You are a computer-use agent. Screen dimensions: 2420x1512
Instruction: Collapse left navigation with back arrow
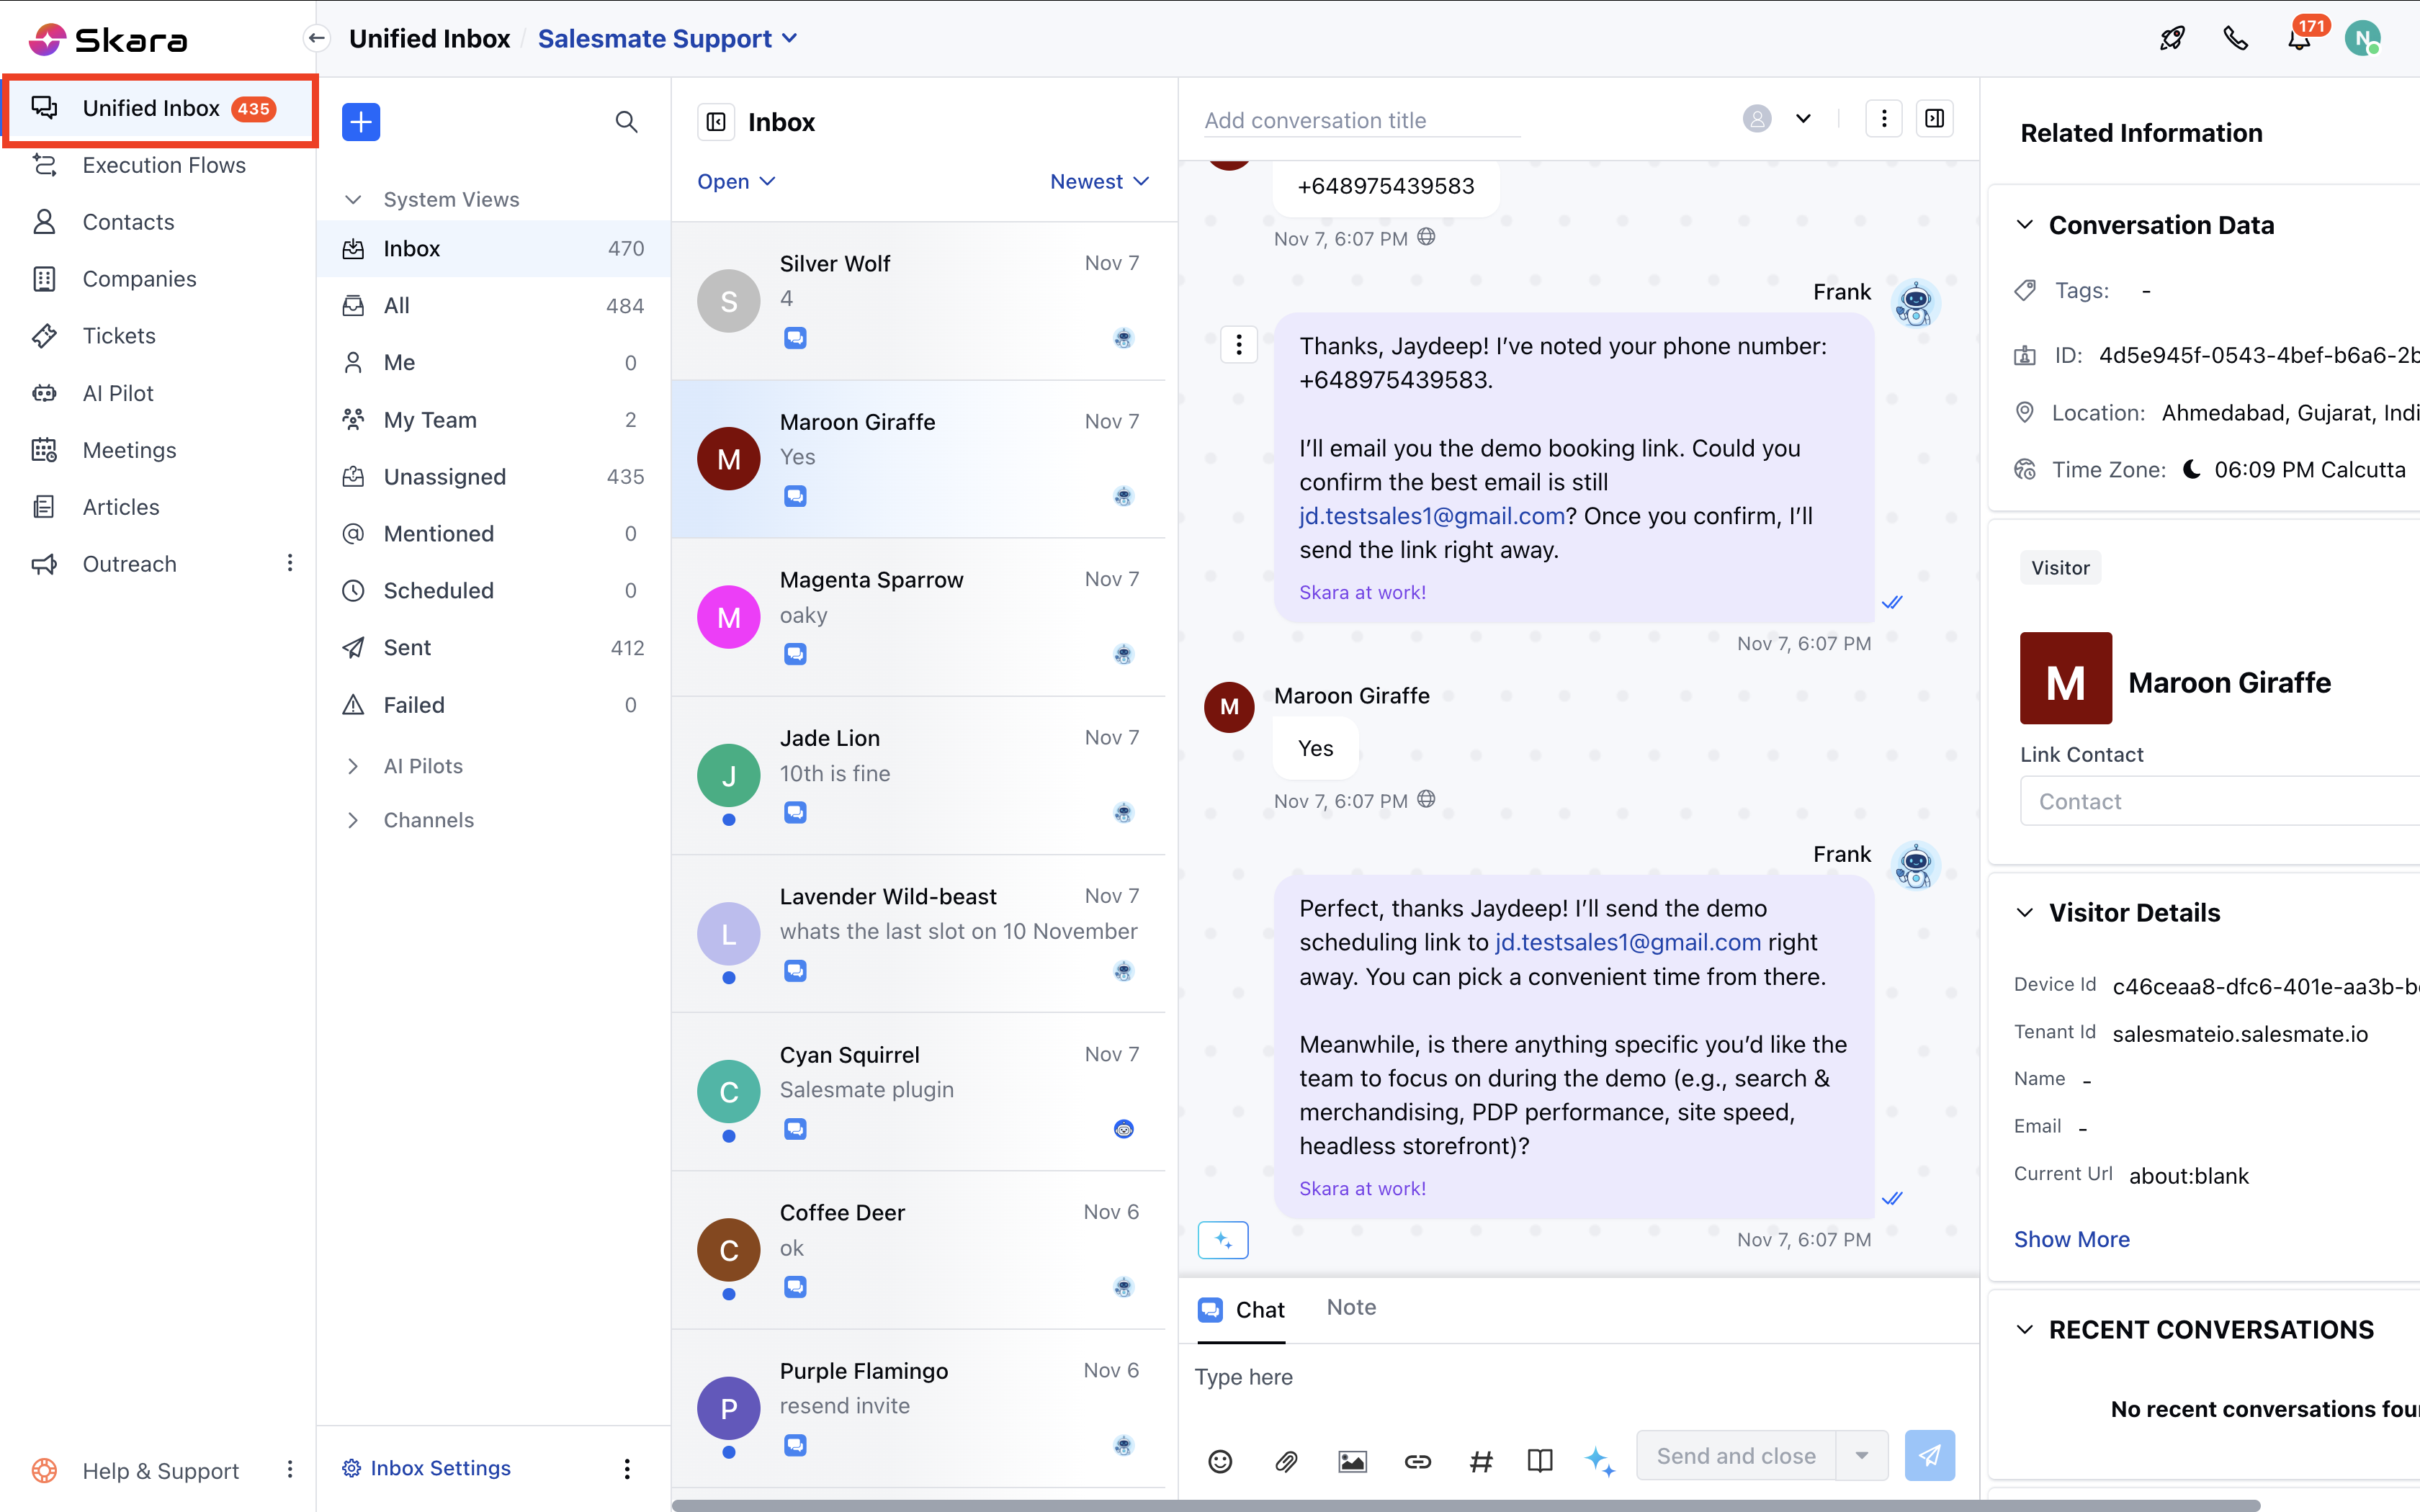click(316, 38)
